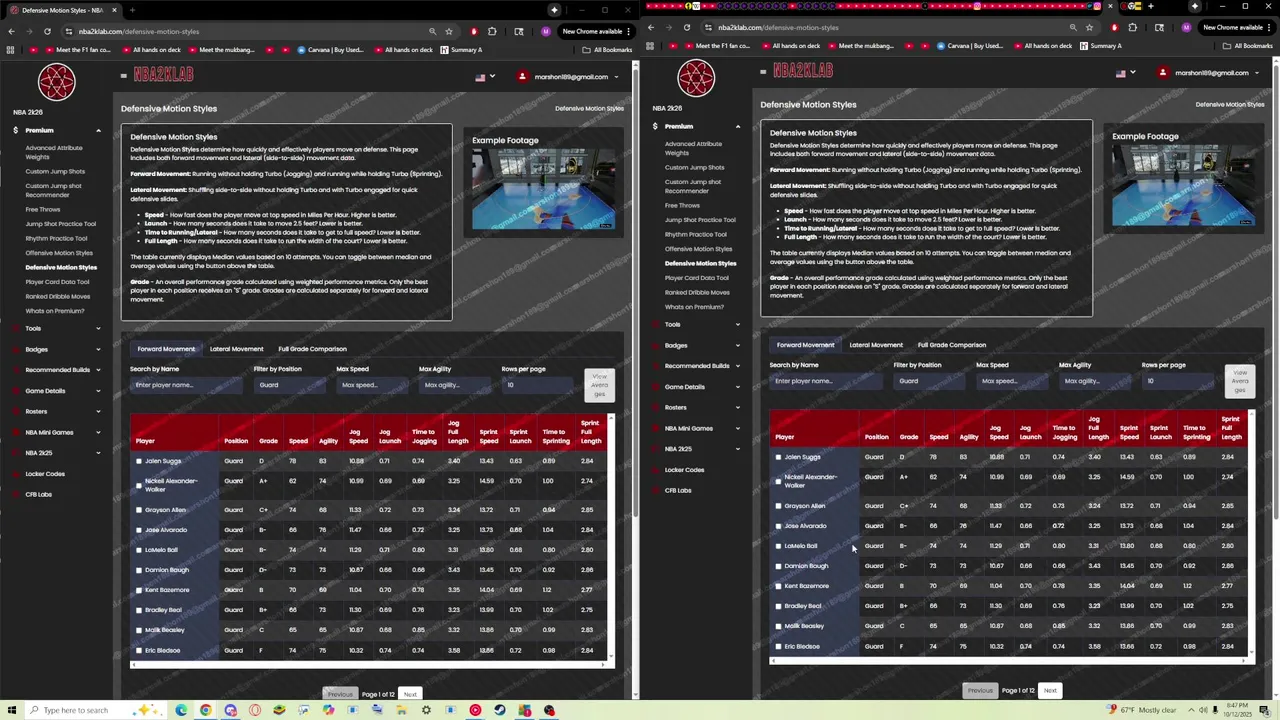Open Rows per page dropdown in the right window

click(1177, 381)
